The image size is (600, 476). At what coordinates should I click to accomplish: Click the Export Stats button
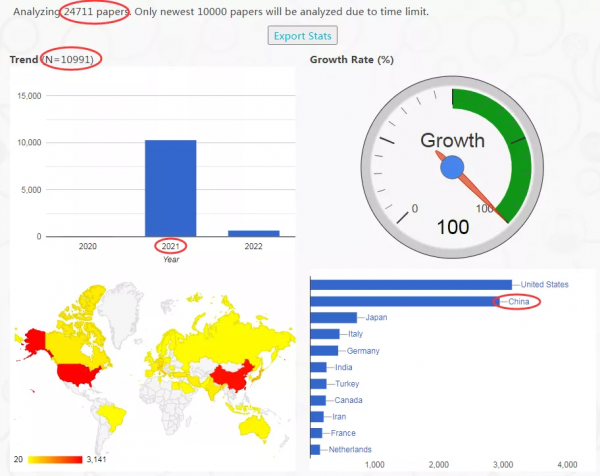pyautogui.click(x=303, y=36)
